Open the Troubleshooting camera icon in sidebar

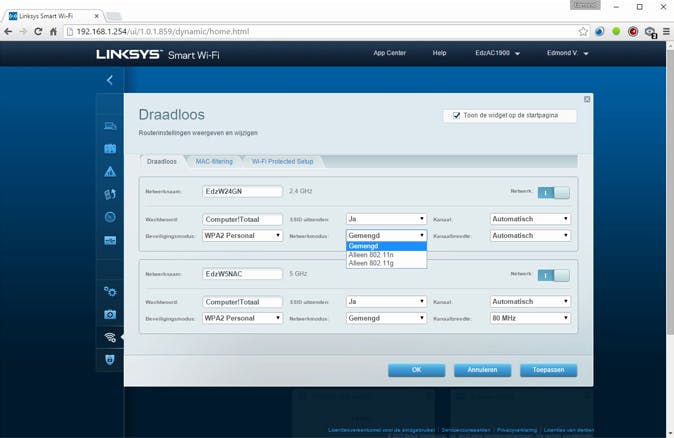[110, 314]
